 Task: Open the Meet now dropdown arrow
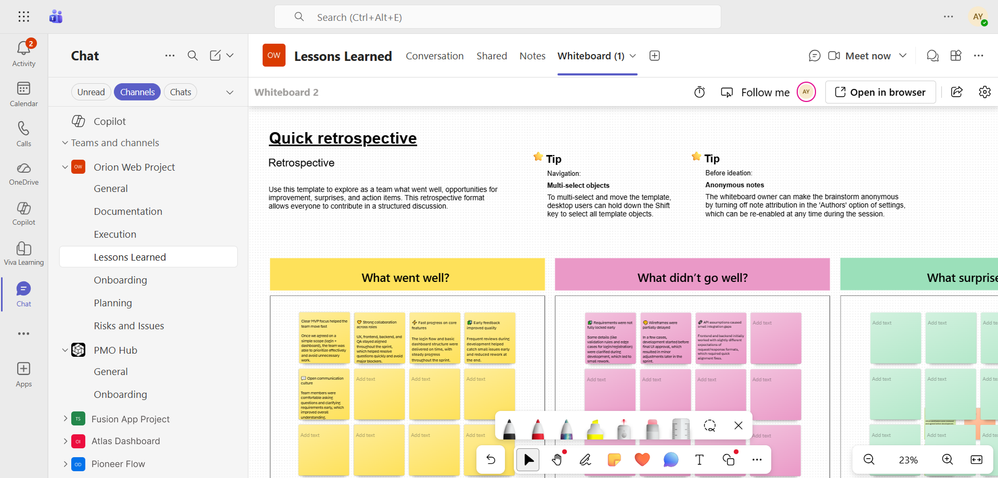pyautogui.click(x=903, y=56)
